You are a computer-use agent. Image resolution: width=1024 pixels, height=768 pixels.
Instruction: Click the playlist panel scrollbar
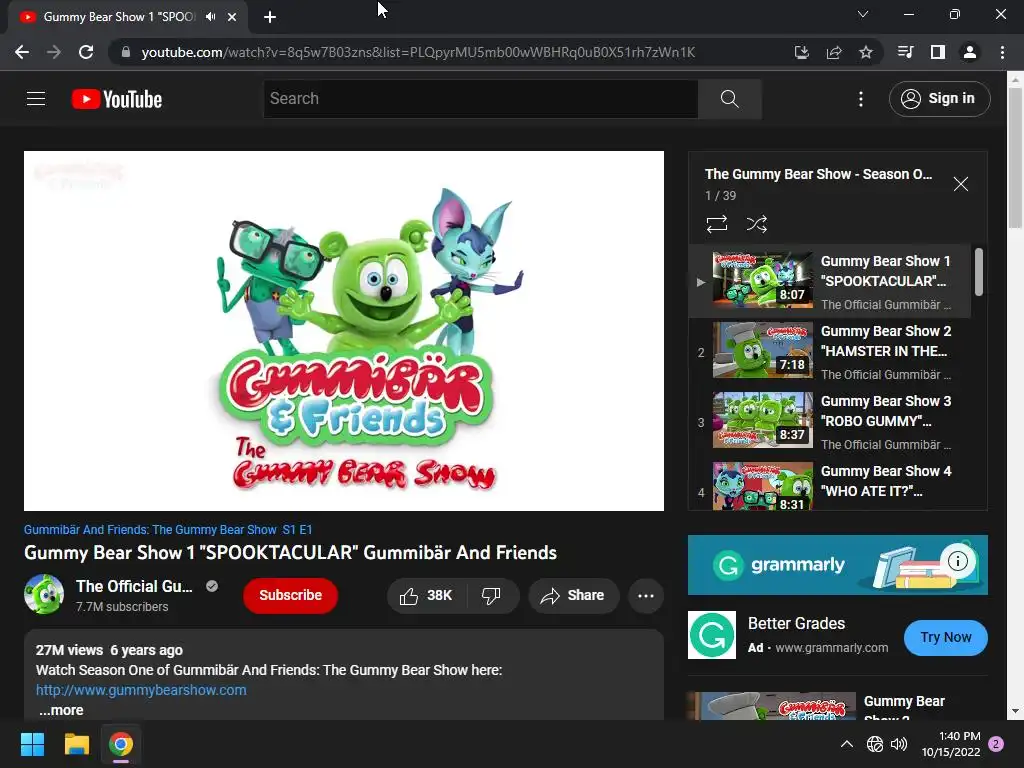click(978, 272)
